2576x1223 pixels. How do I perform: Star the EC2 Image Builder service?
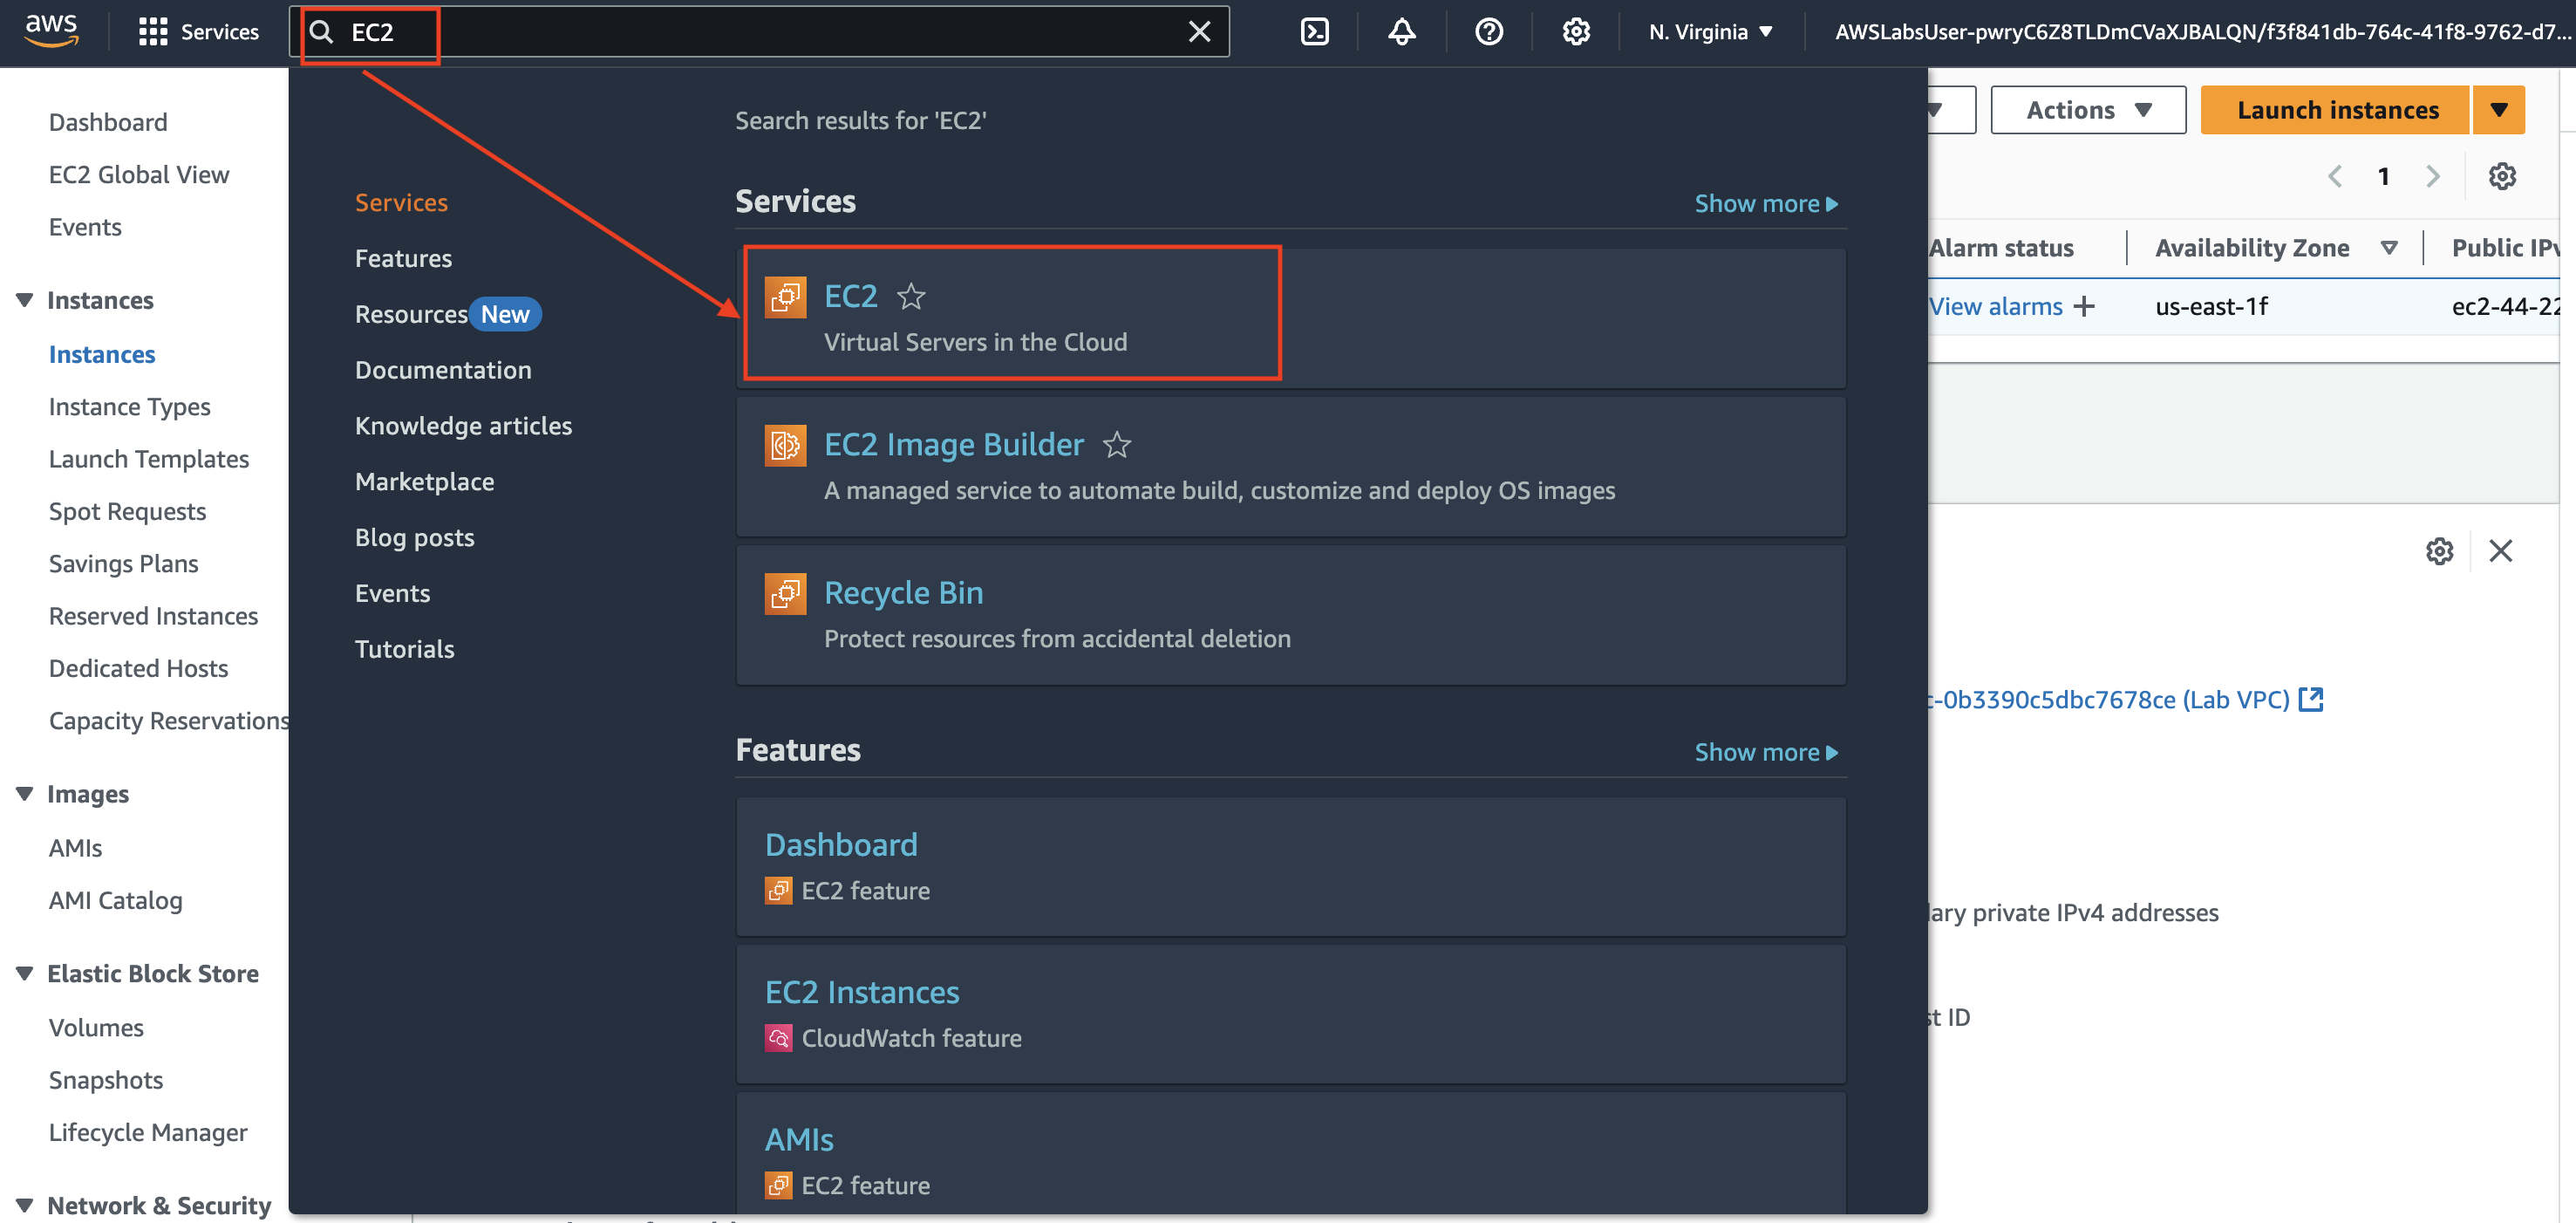tap(1116, 444)
